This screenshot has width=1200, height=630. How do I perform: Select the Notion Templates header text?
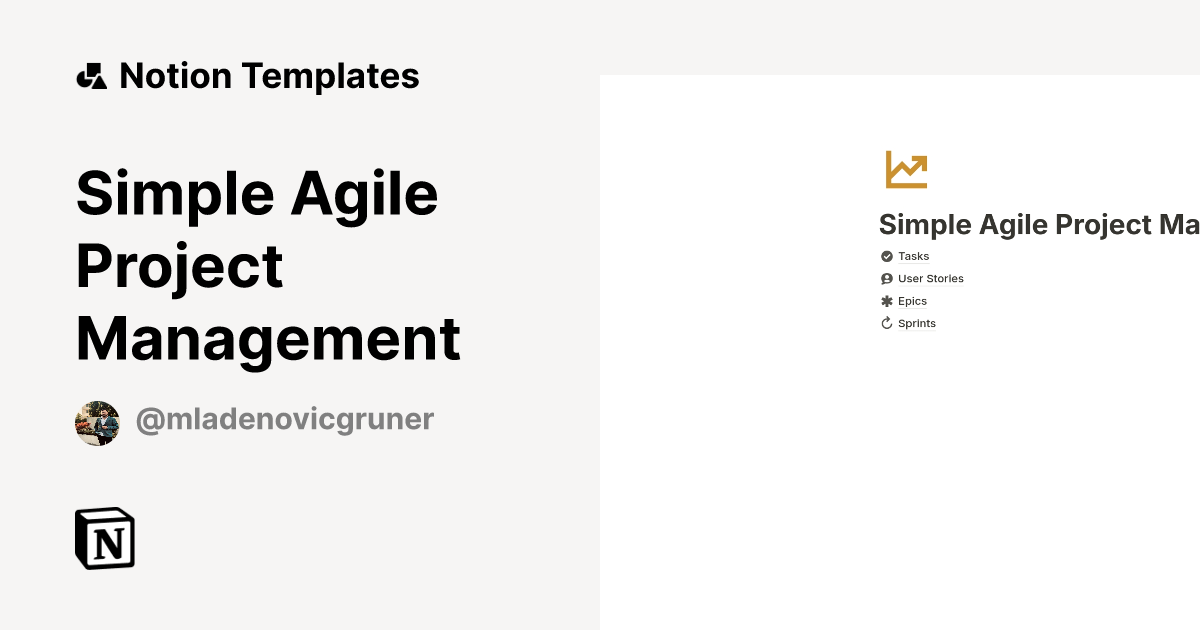pyautogui.click(x=268, y=75)
